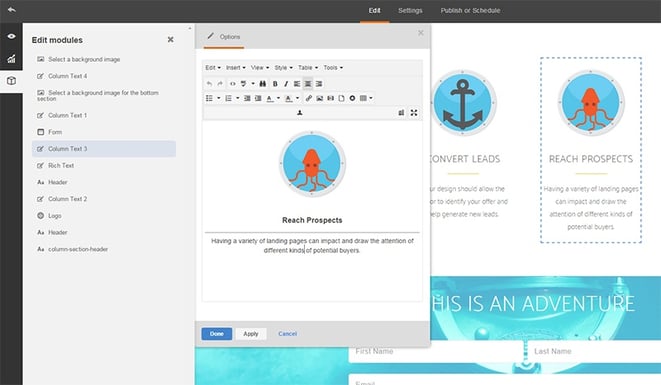Redo the edit in the editor toolbar
The width and height of the screenshot is (661, 385).
[x=220, y=84]
